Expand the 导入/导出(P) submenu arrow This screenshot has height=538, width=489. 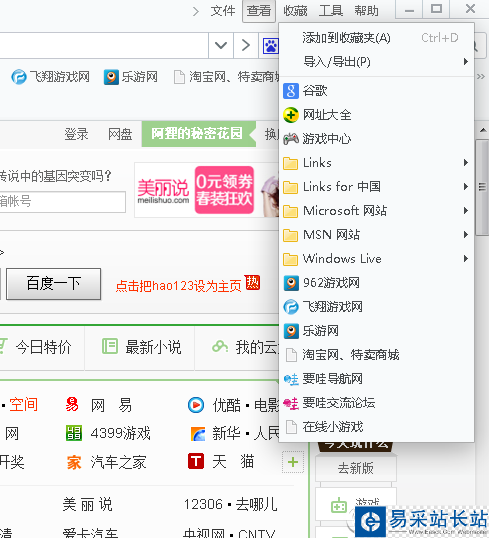coord(466,62)
